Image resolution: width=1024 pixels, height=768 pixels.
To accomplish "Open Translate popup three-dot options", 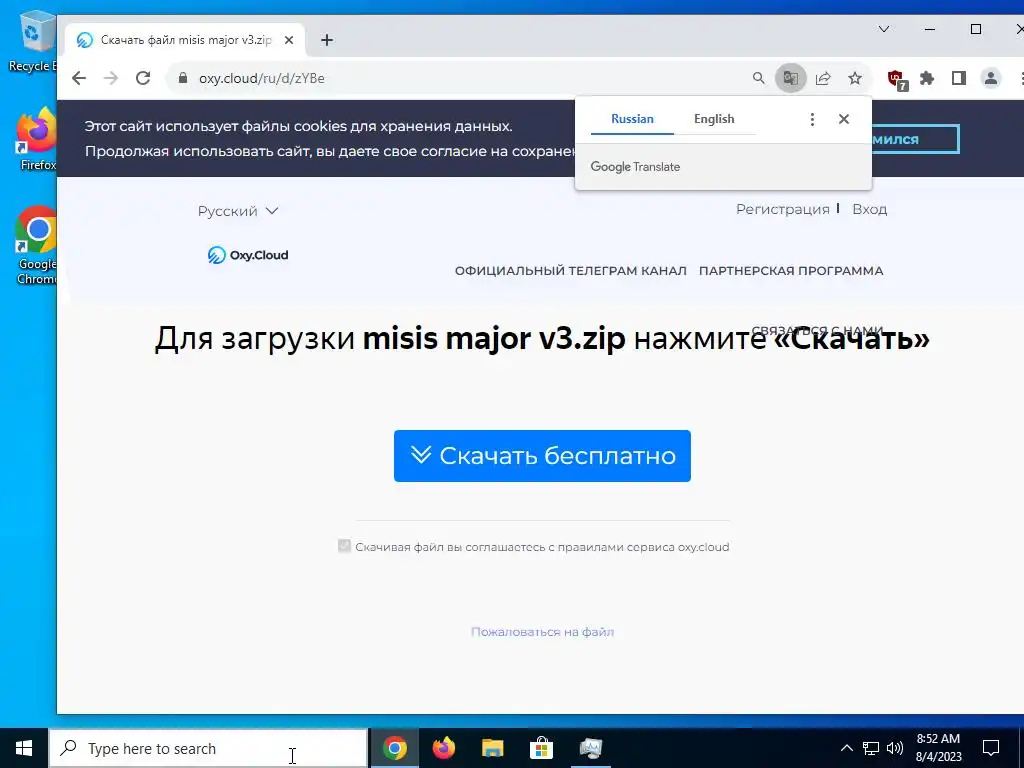I will pos(812,119).
